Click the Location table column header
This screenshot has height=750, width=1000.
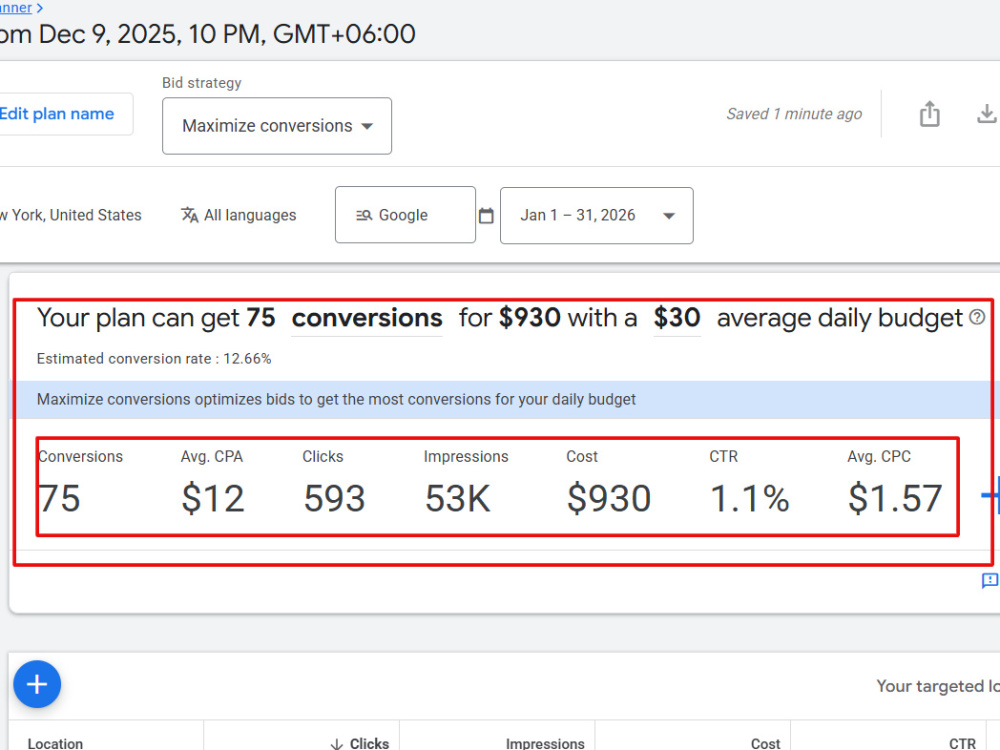click(55, 743)
